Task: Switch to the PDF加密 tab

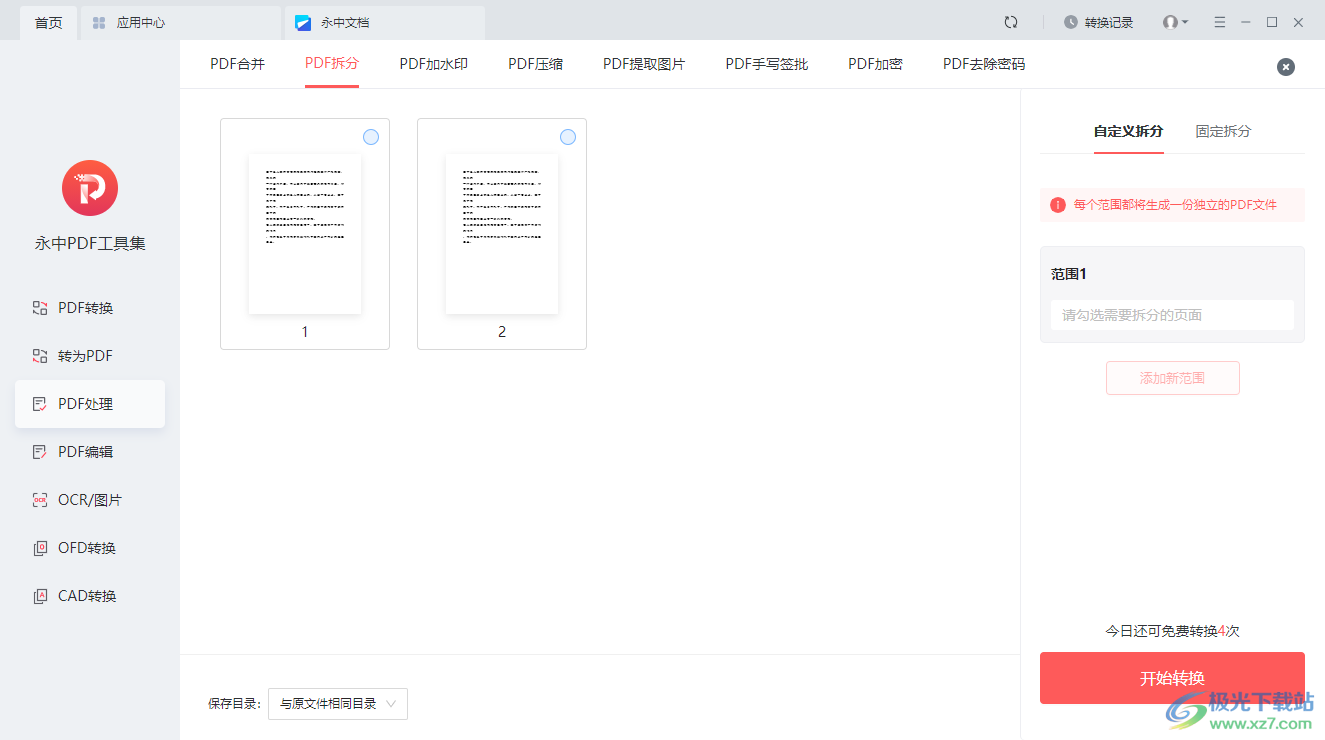Action: click(876, 64)
